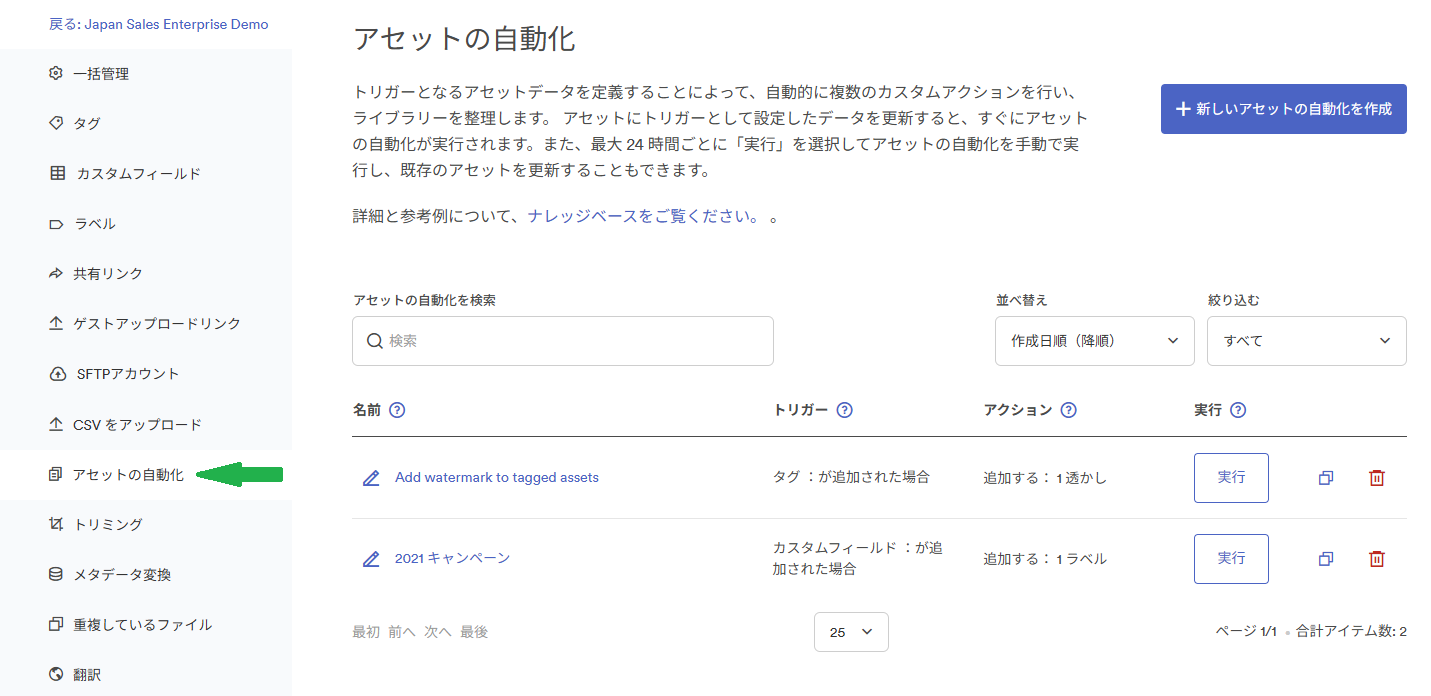Click the upload icon beside ゲストアップロードリンク
The image size is (1431, 696).
click(56, 323)
